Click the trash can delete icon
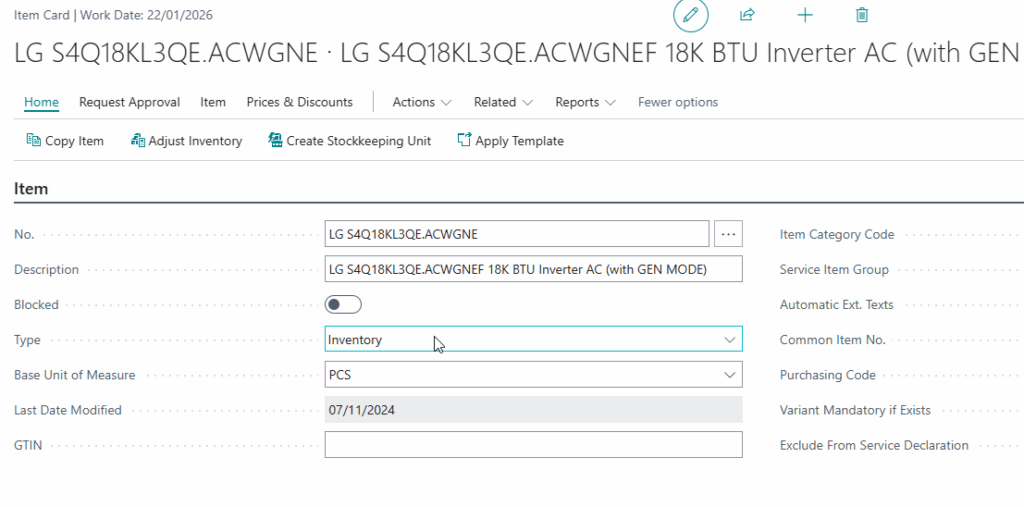This screenshot has height=507, width=1024. [x=862, y=15]
